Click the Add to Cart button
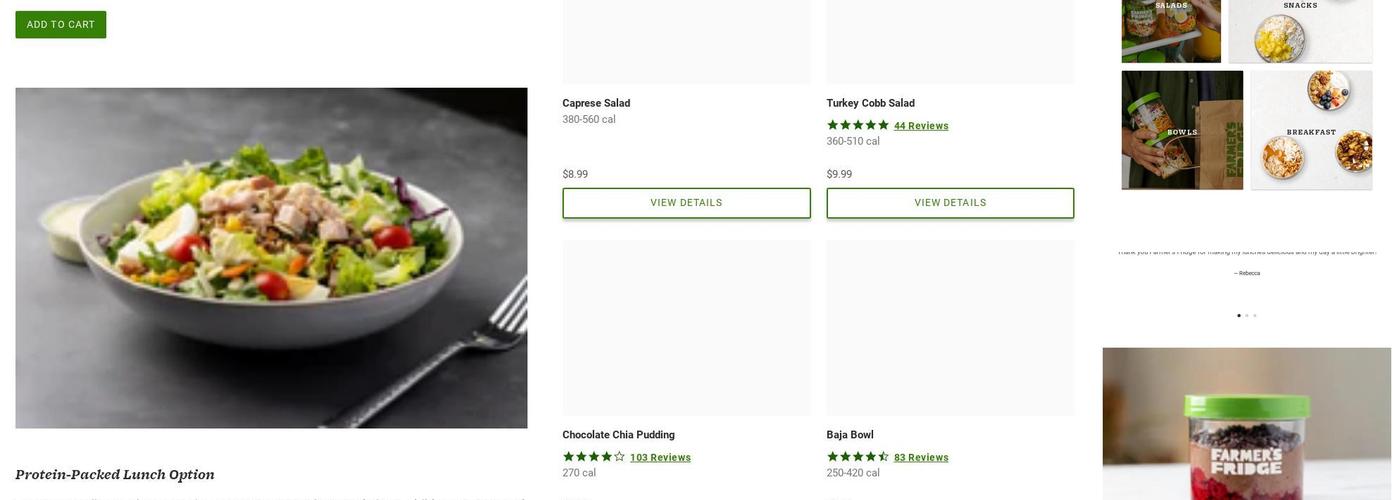 (61, 25)
